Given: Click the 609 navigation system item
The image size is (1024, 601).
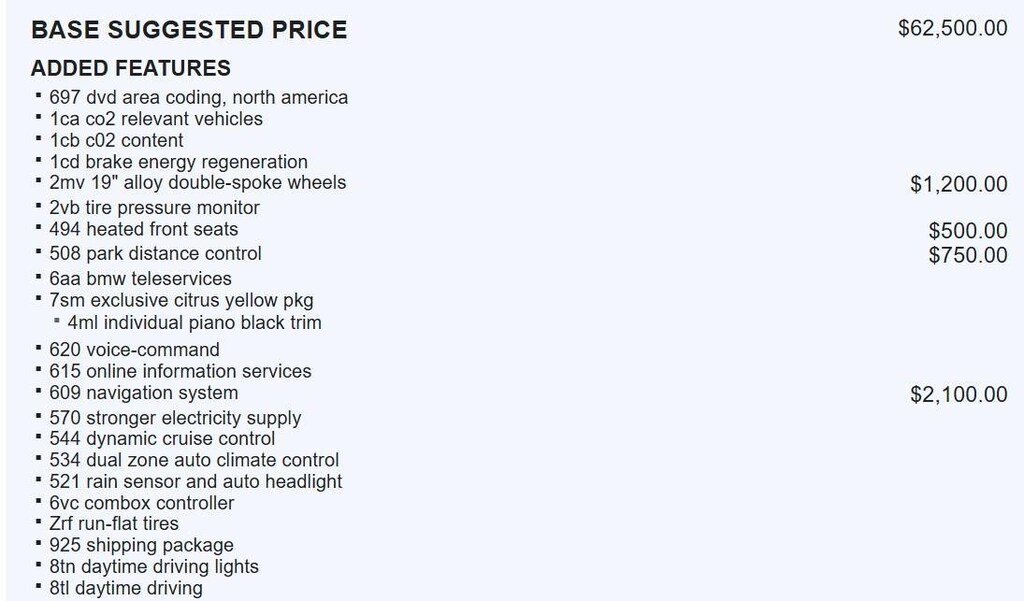Looking at the screenshot, I should [x=143, y=393].
